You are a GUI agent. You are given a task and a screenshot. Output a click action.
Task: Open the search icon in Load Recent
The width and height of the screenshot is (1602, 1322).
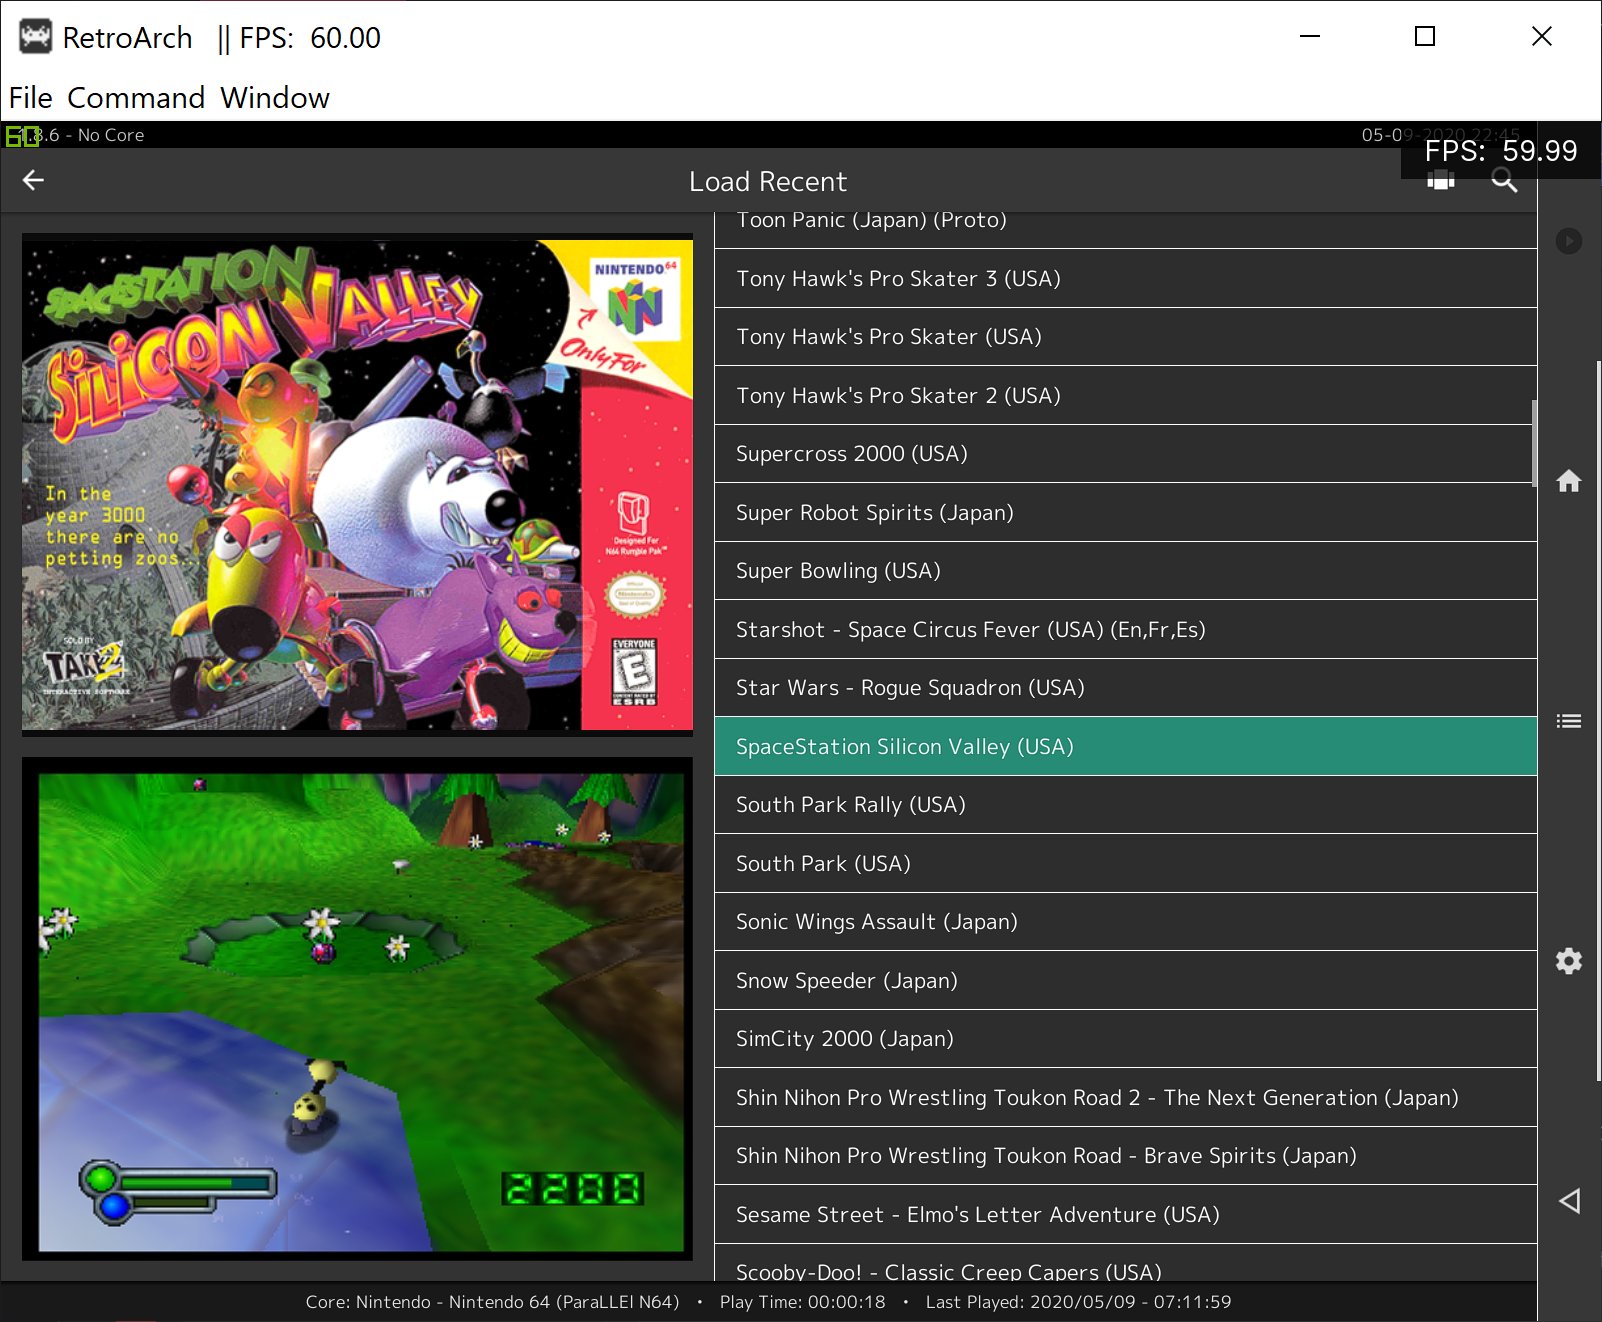pyautogui.click(x=1505, y=181)
